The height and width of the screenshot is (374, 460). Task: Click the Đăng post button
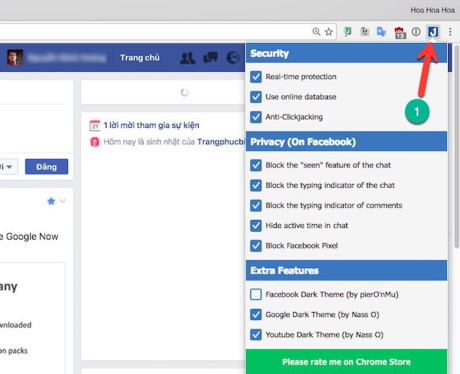[x=46, y=167]
